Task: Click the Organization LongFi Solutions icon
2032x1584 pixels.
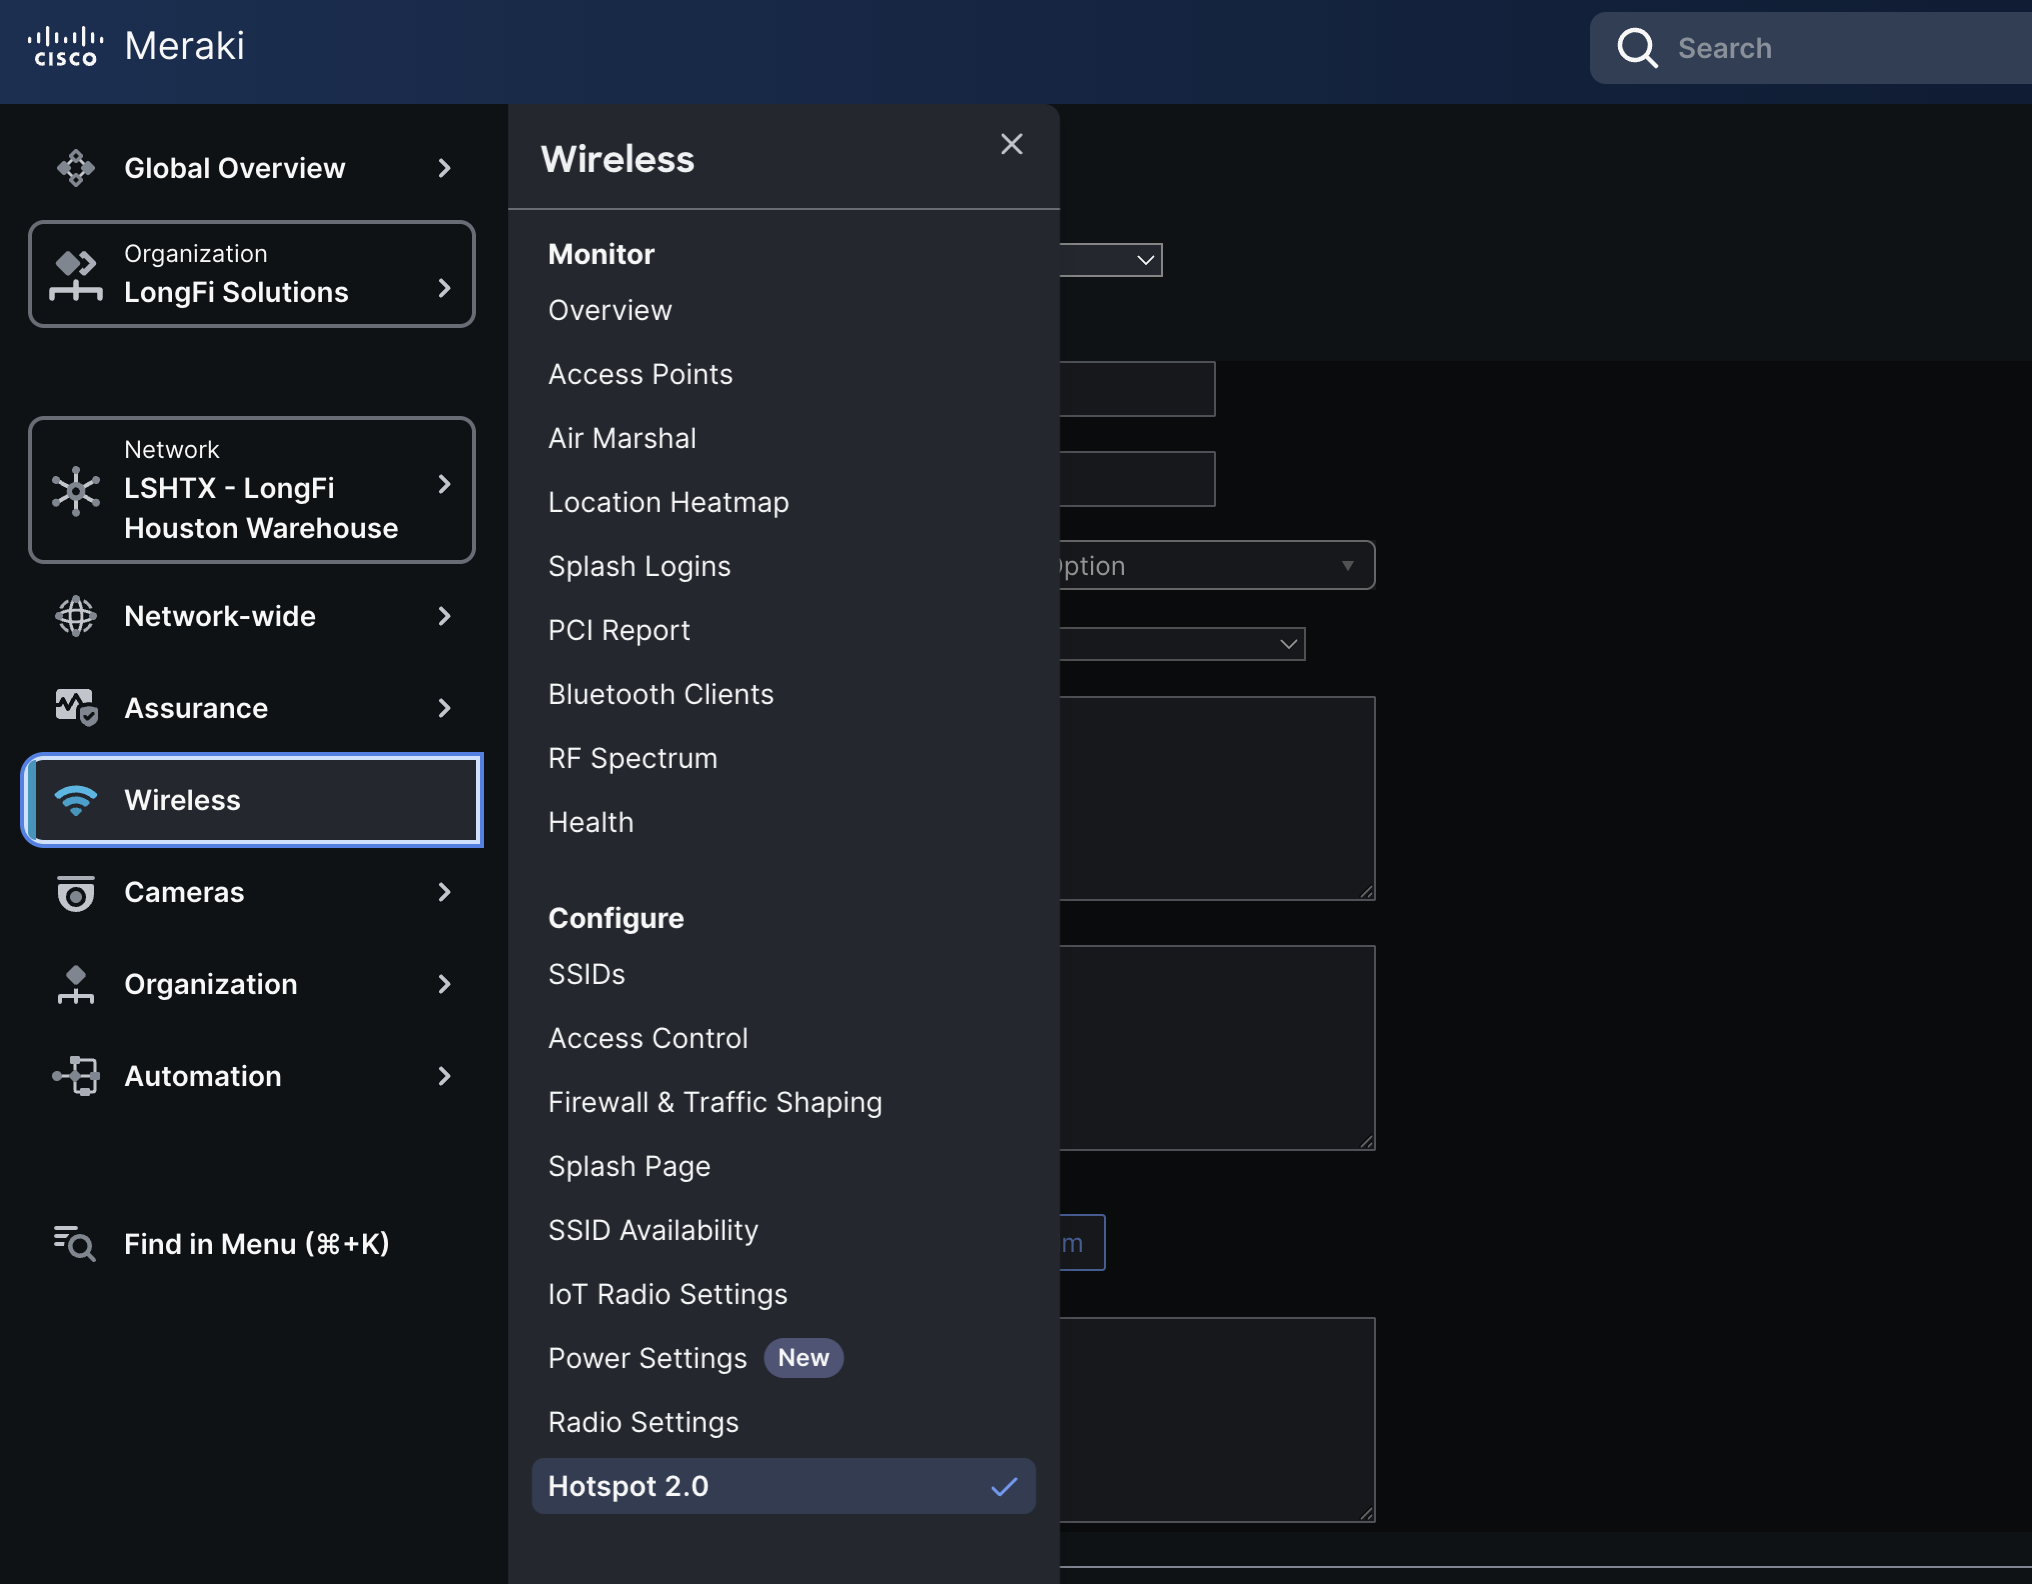Action: click(x=76, y=275)
